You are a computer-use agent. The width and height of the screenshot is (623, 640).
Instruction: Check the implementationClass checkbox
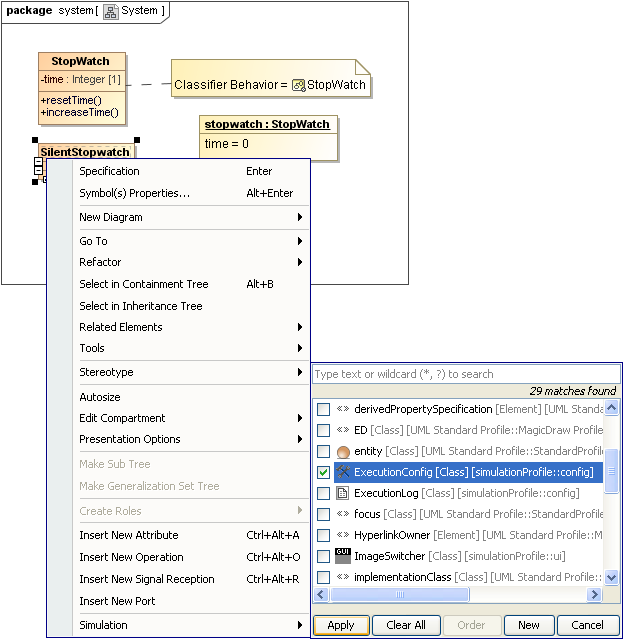(323, 577)
